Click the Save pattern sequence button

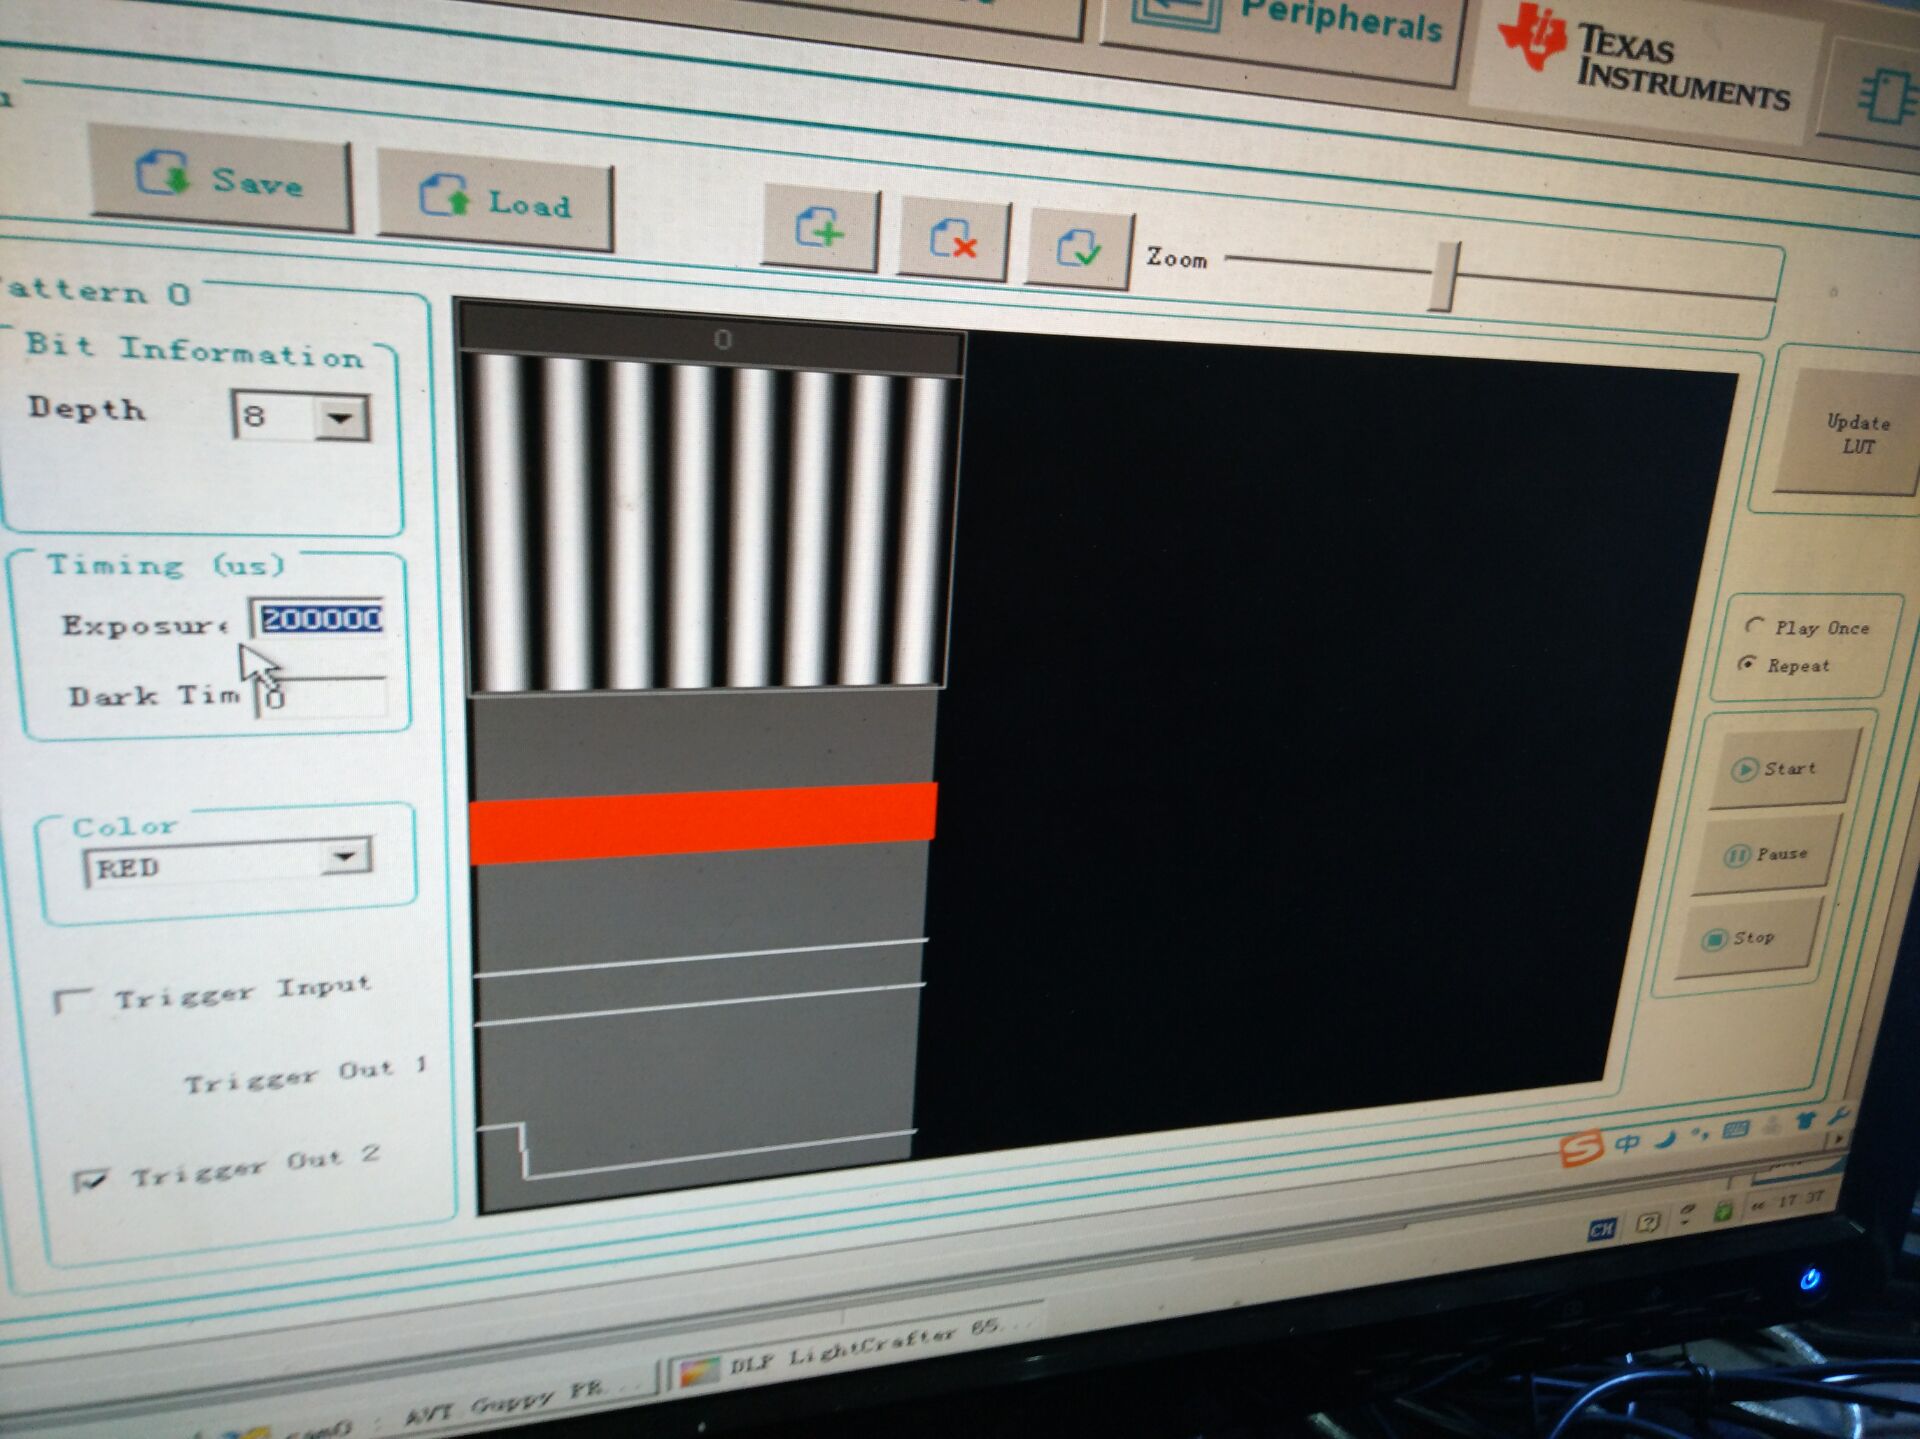pos(219,180)
